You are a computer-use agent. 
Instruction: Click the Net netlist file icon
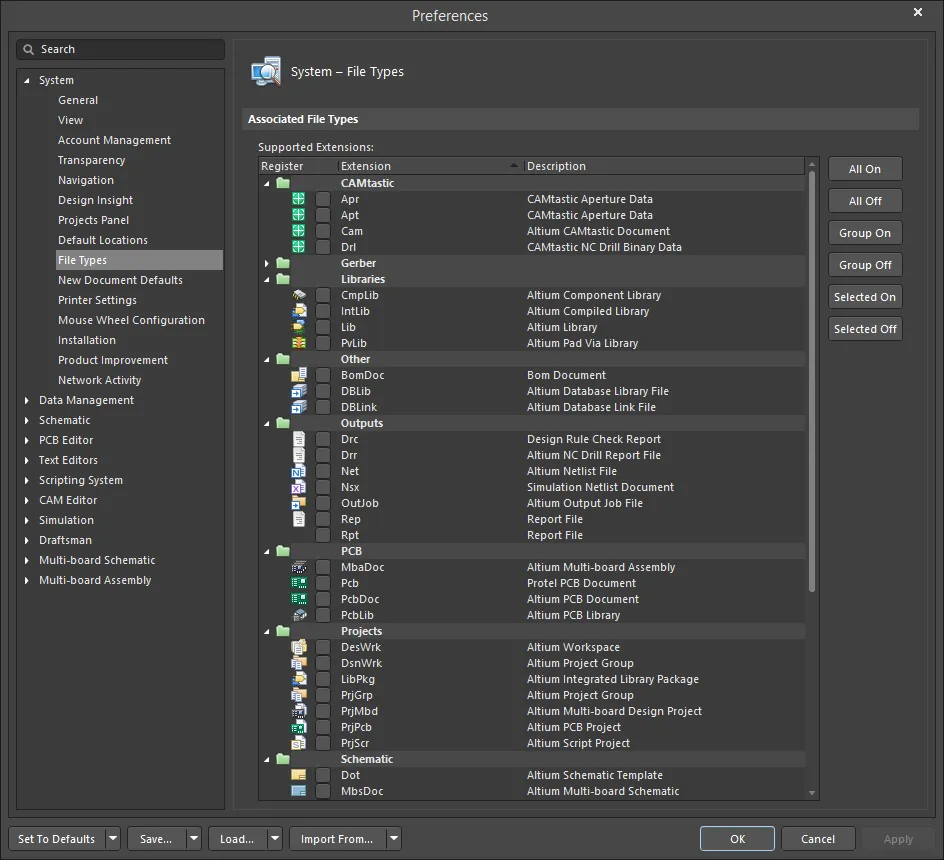click(x=299, y=471)
